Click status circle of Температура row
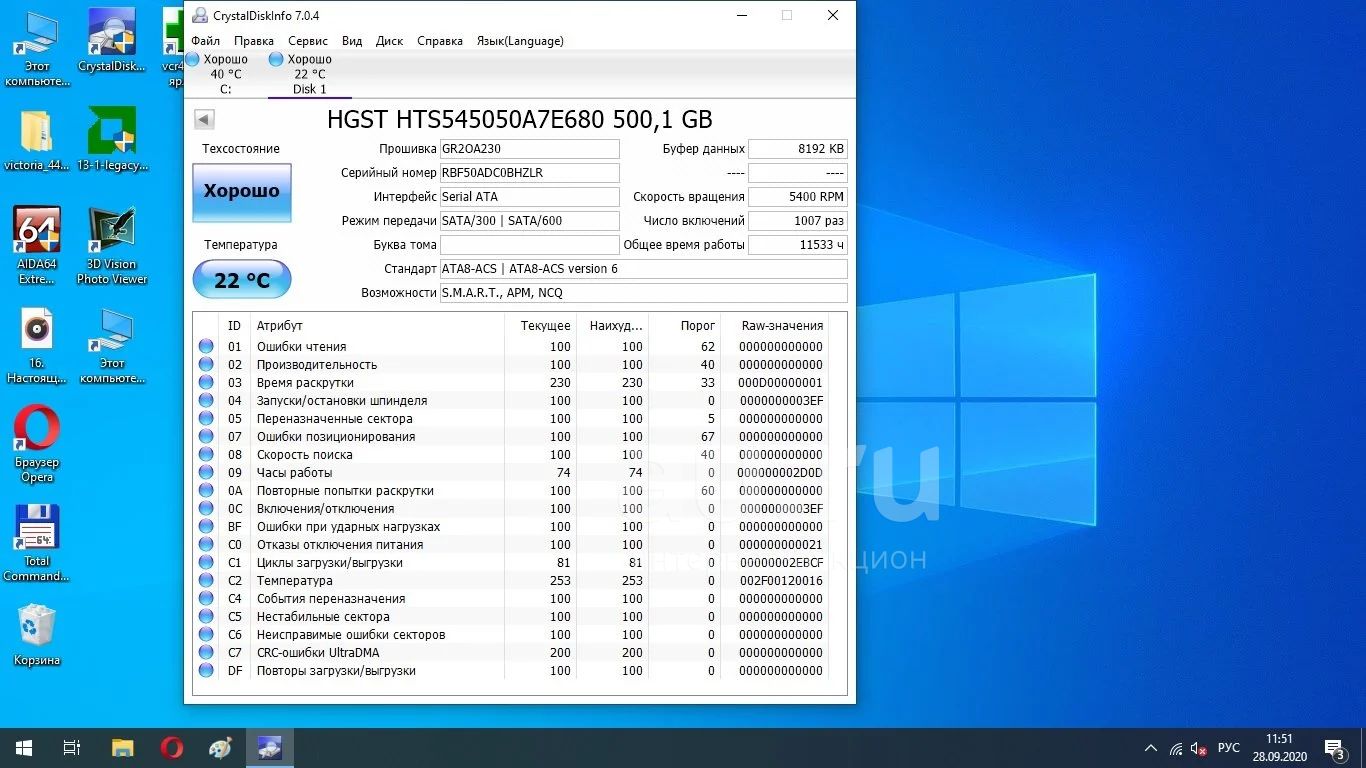The height and width of the screenshot is (768, 1366). click(x=206, y=581)
